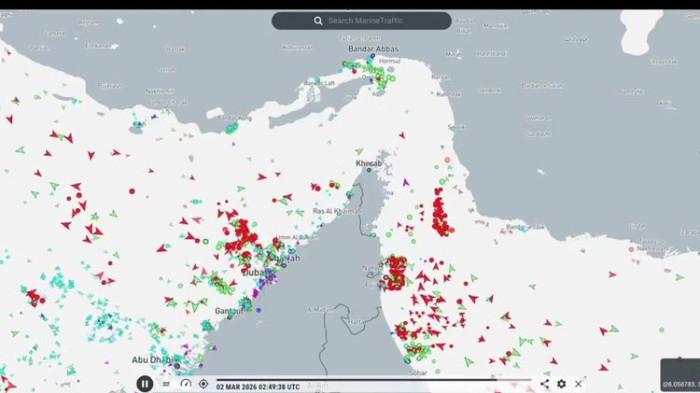Click the Abu Dhabi city label
This screenshot has height=393, width=700.
click(153, 360)
